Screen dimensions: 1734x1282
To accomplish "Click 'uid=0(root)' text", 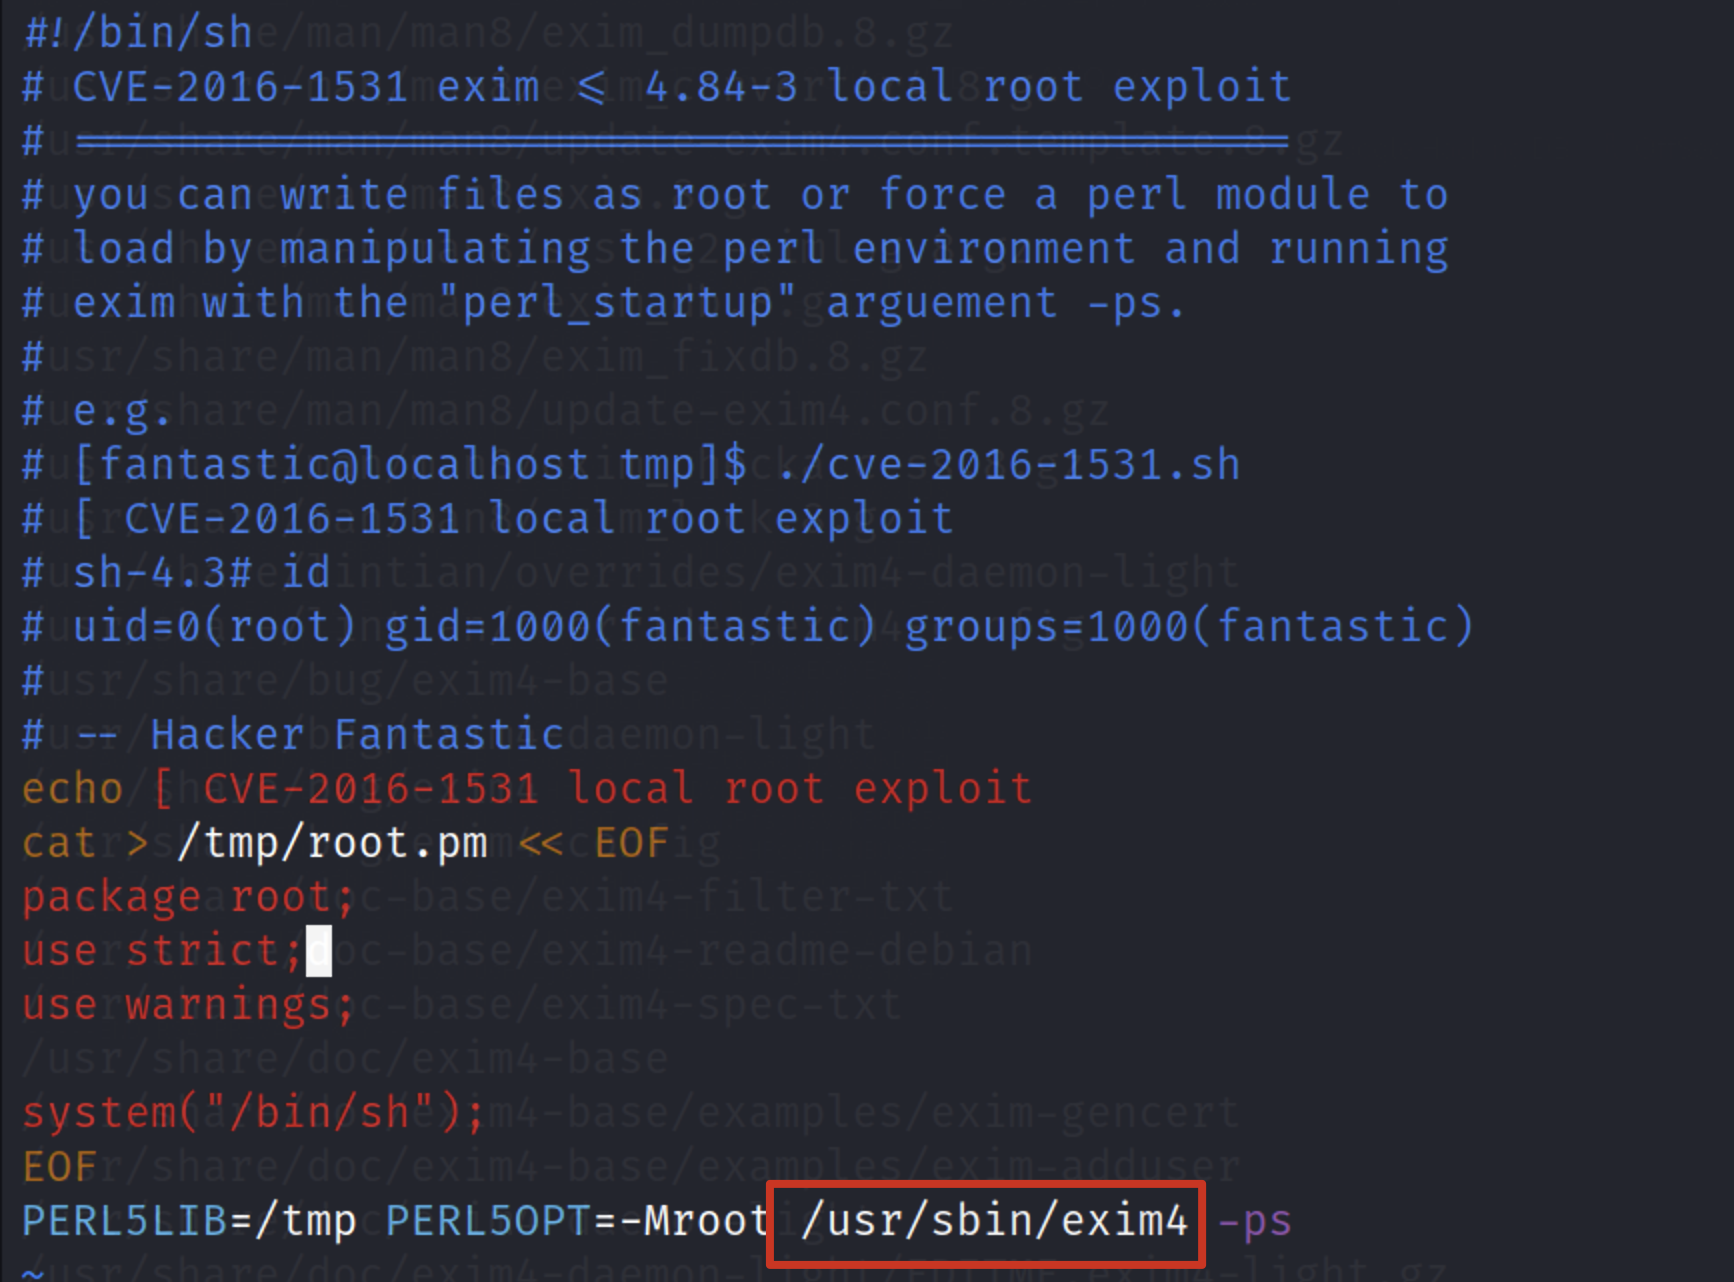I will tap(214, 627).
